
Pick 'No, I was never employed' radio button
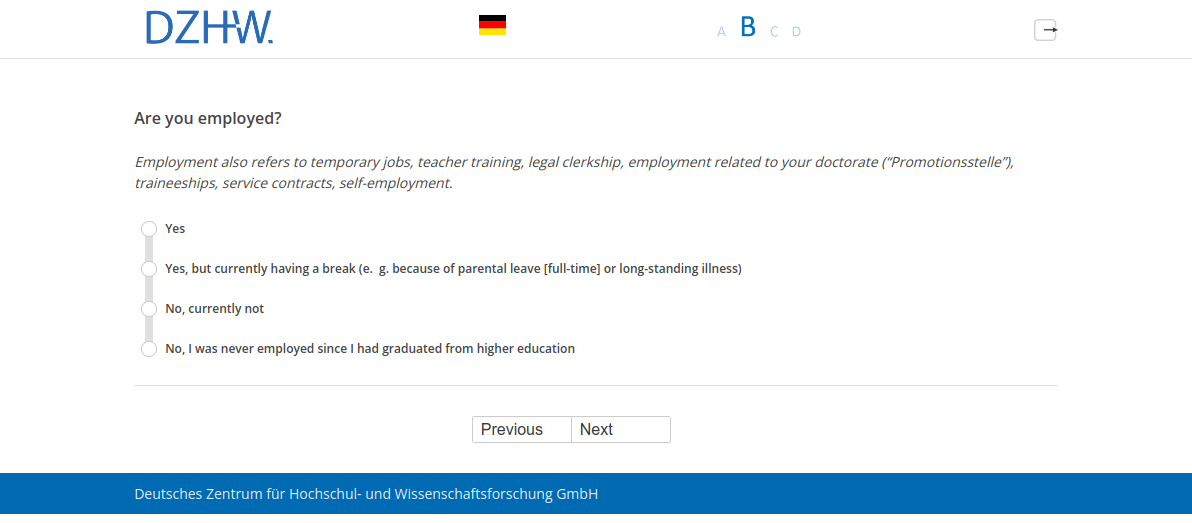[x=149, y=349]
